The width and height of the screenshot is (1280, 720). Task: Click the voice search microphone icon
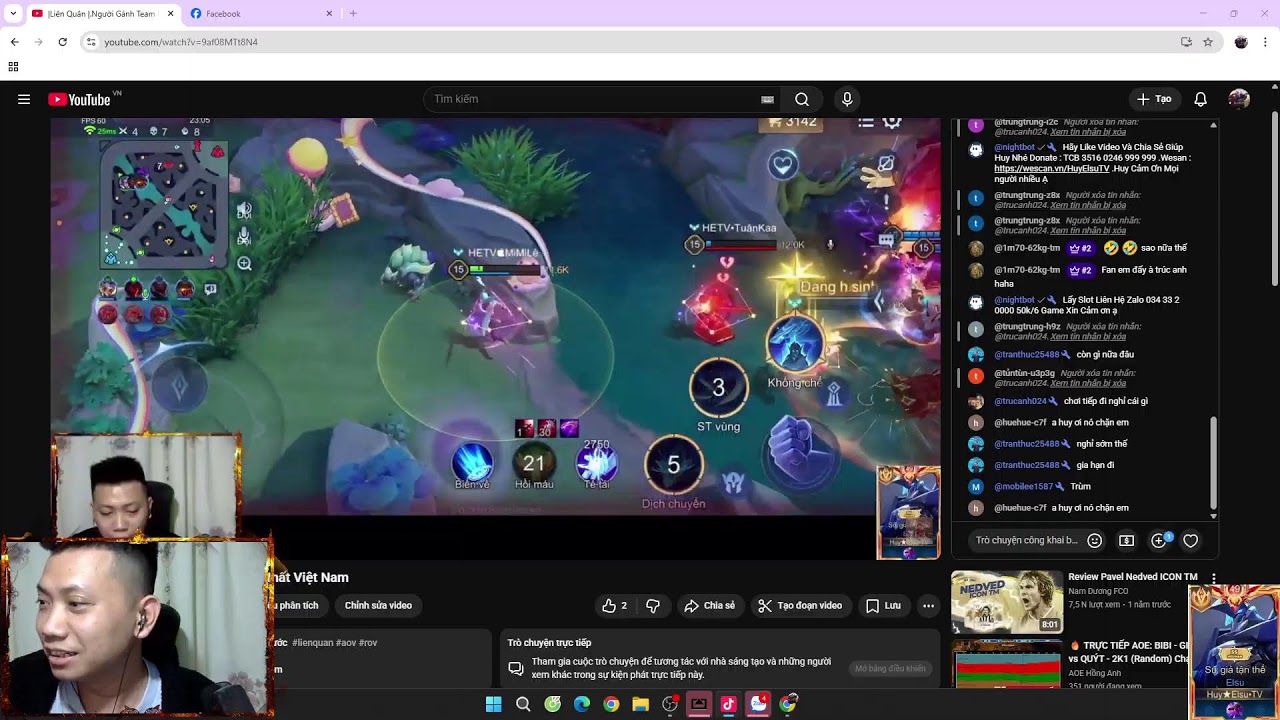847,99
